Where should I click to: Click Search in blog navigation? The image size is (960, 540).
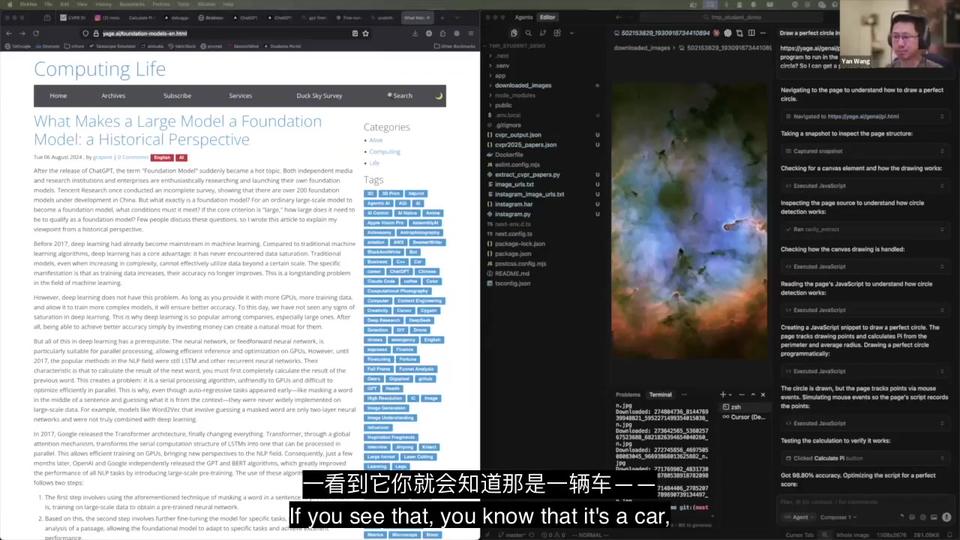400,96
